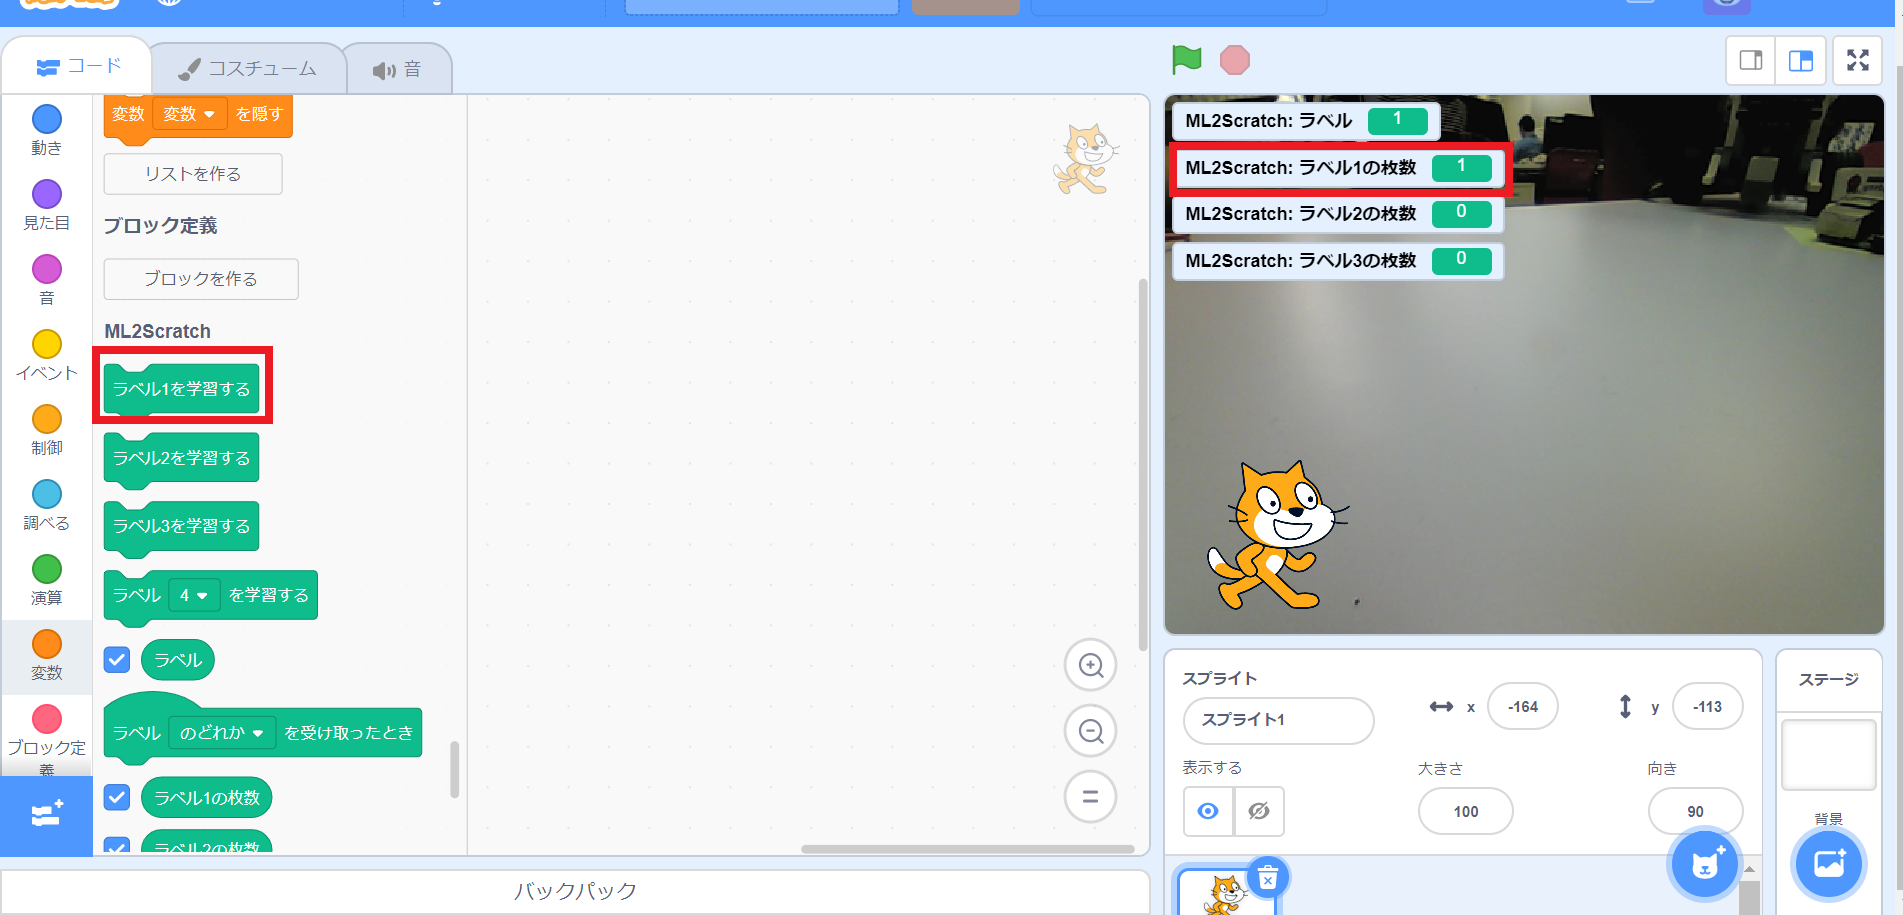1903x915 pixels.
Task: Select the 動き (Motion) category
Action: point(47,131)
